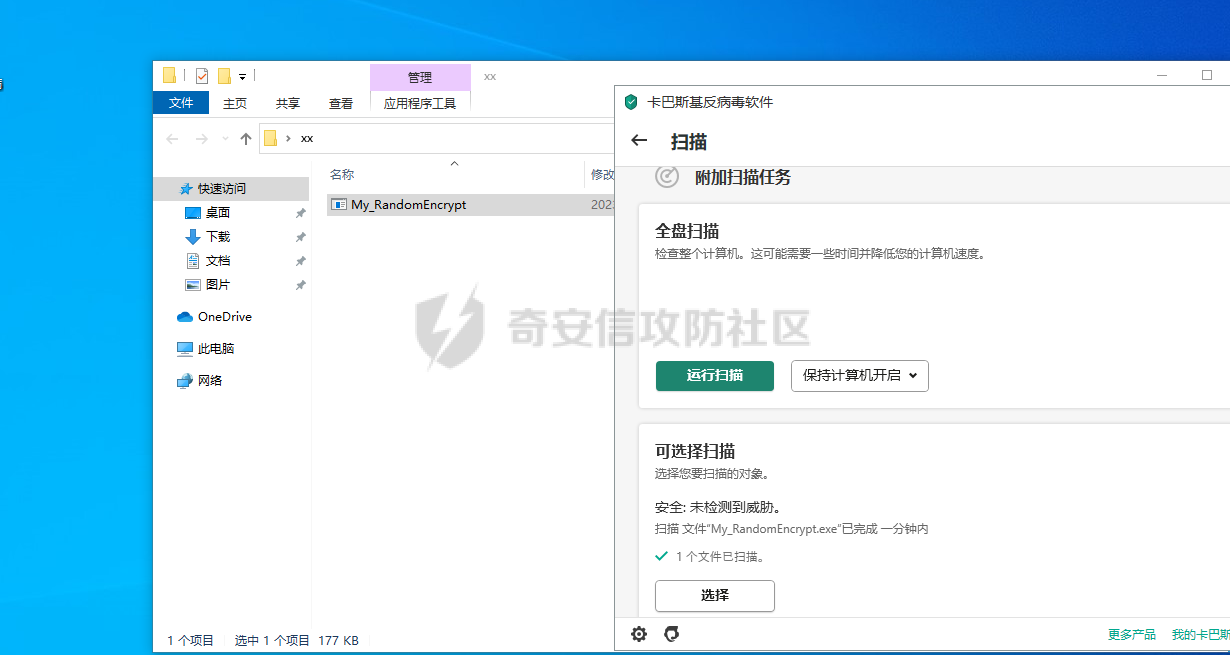This screenshot has width=1230, height=655.
Task: Open the 应用程序工具 ribbon tab
Action: [x=420, y=103]
